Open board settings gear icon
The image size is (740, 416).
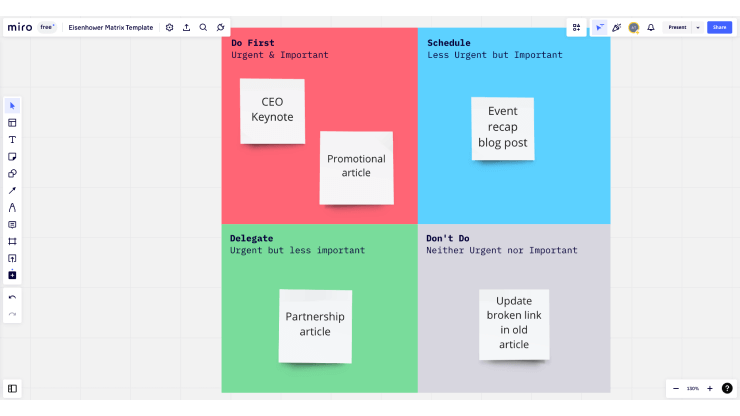169,27
